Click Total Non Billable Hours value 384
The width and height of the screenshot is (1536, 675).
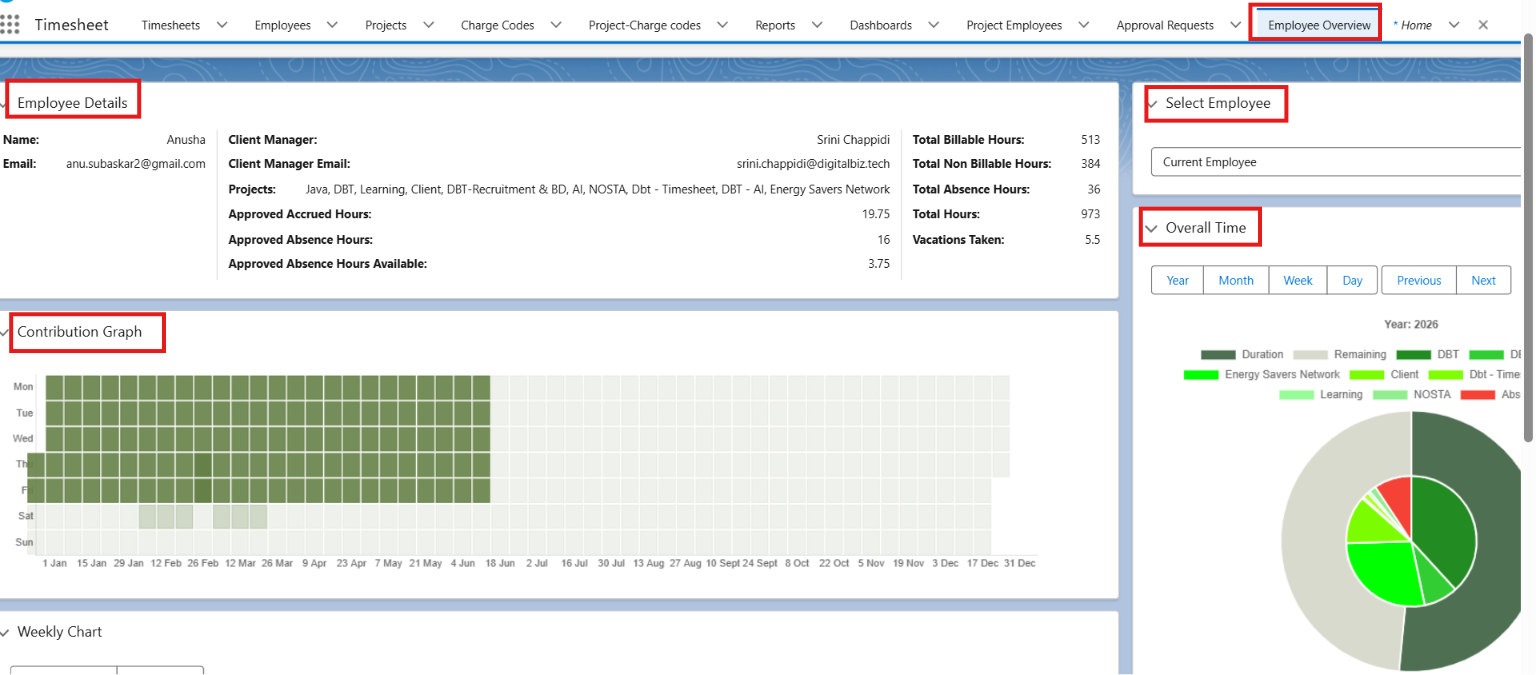(x=1090, y=164)
